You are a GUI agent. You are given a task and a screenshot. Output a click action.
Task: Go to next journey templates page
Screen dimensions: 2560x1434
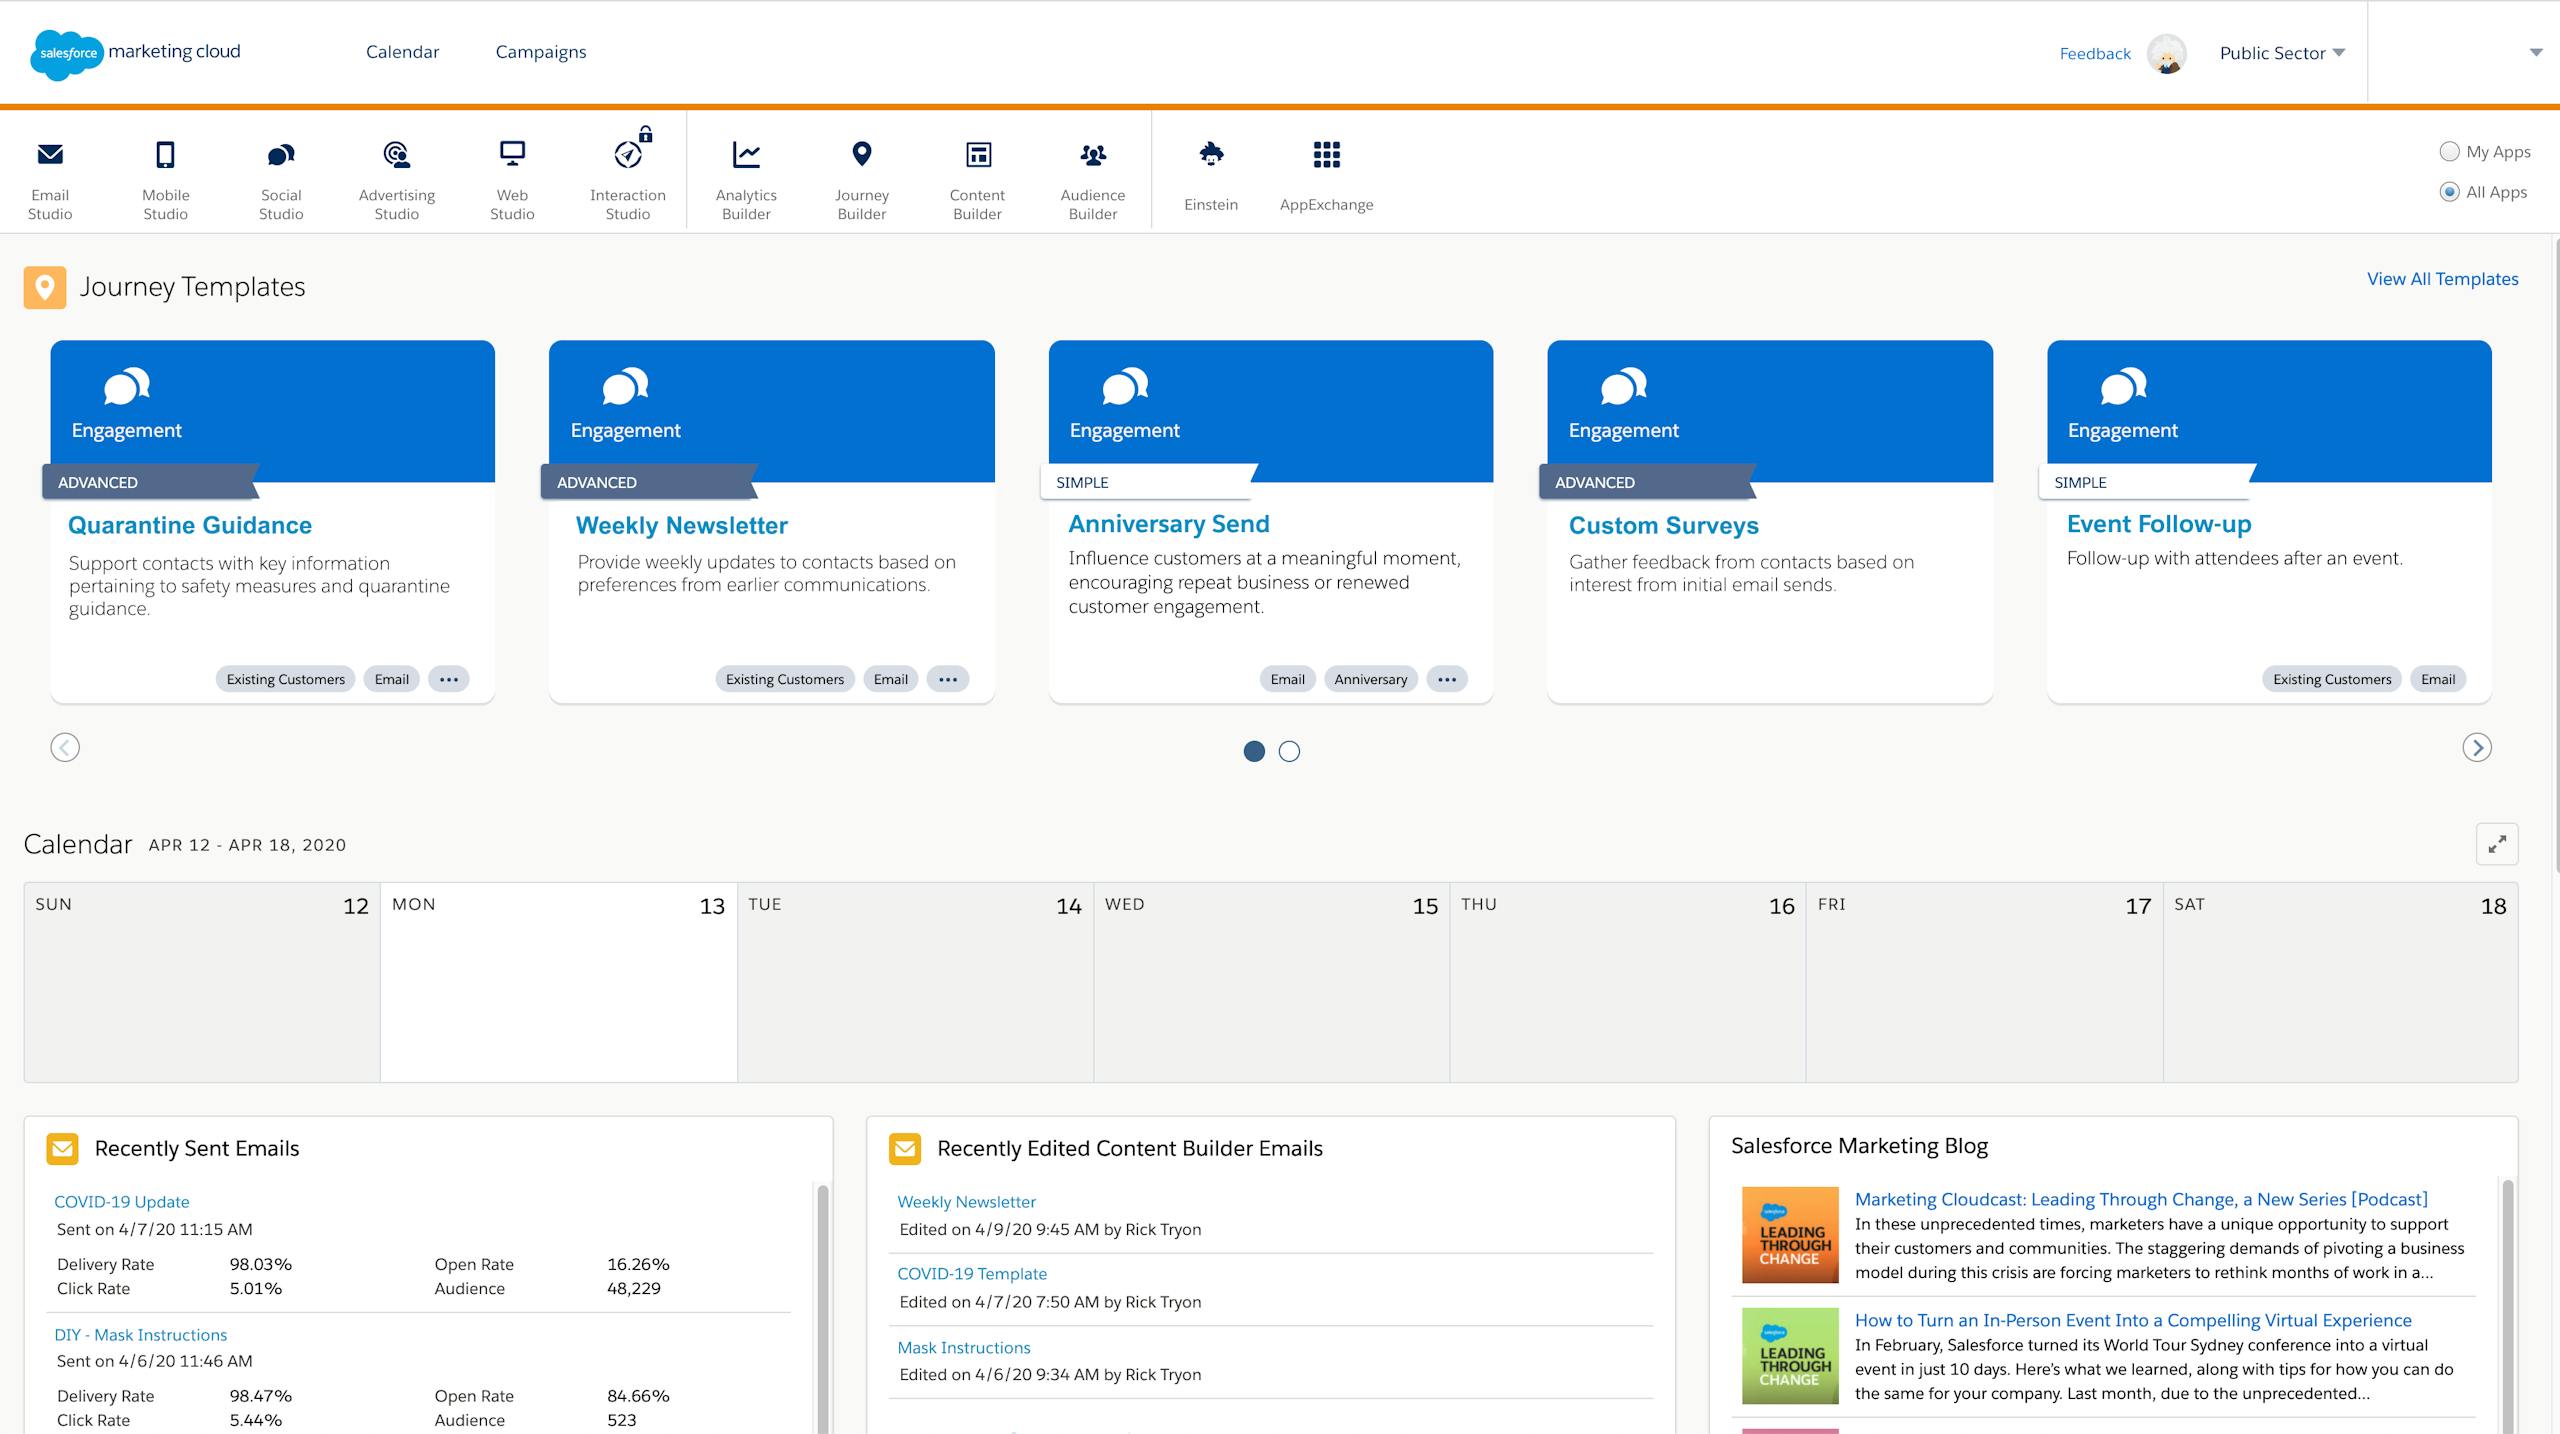click(x=2477, y=747)
